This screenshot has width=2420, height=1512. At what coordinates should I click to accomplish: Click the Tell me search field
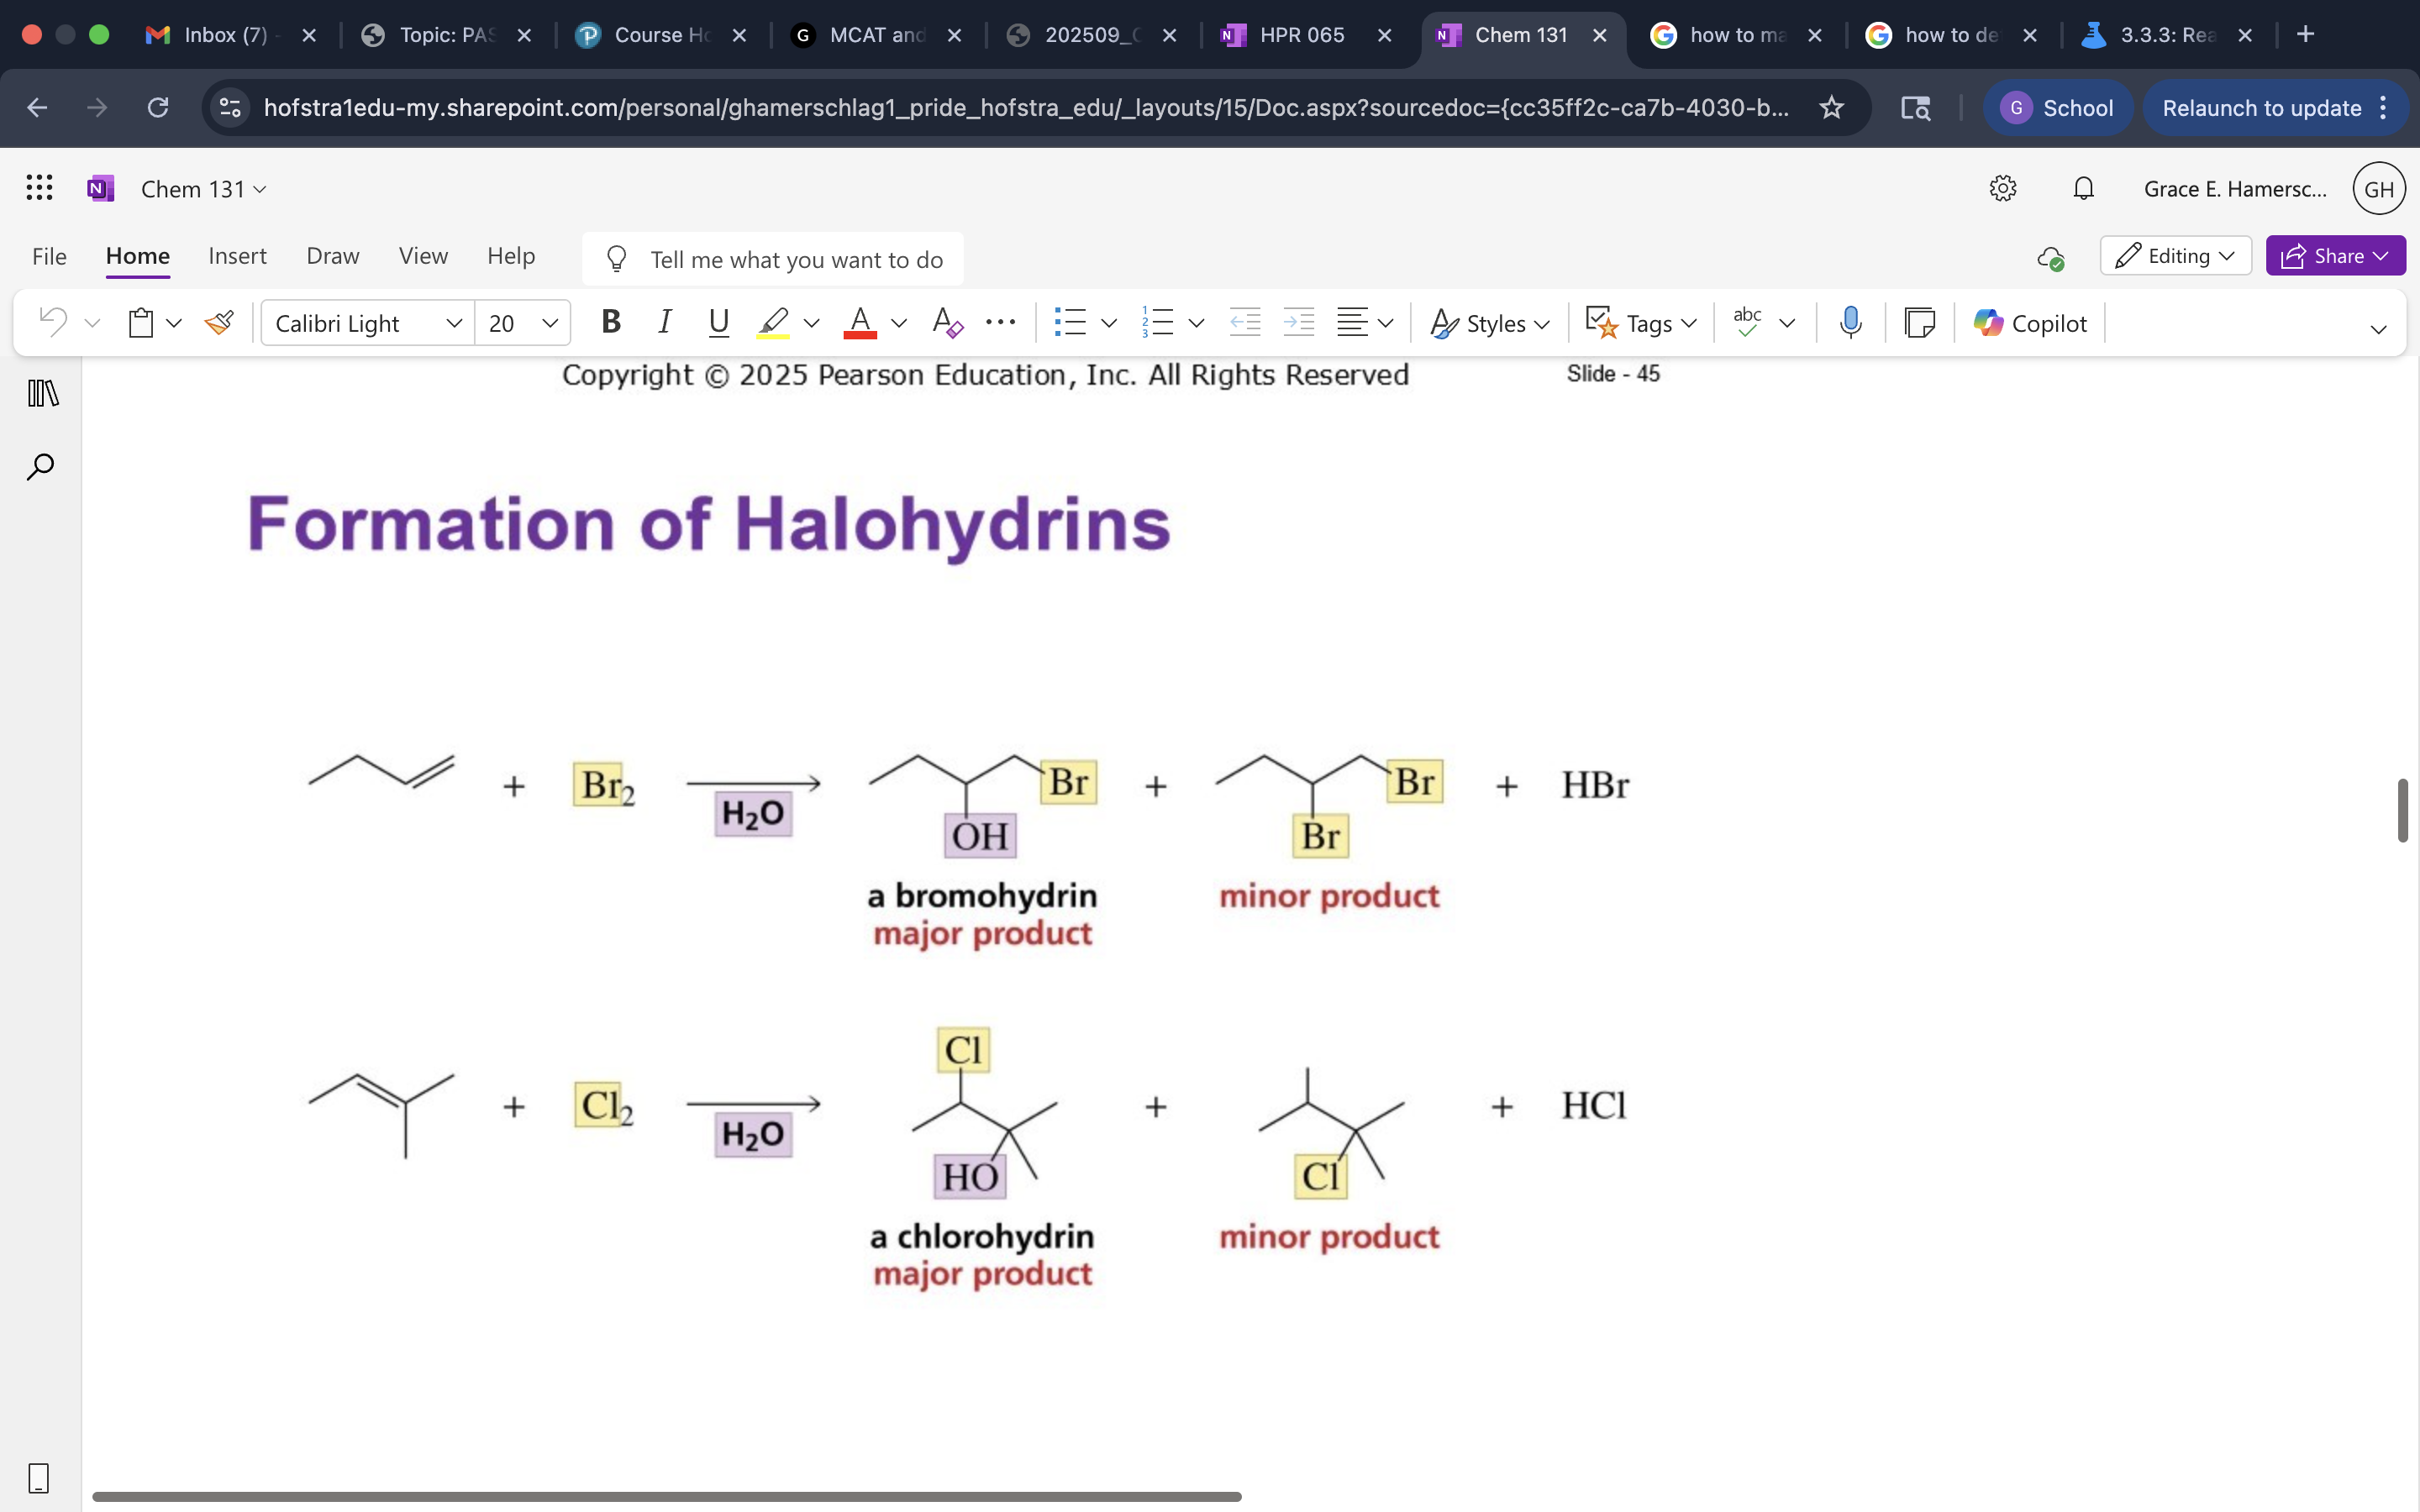pos(795,260)
